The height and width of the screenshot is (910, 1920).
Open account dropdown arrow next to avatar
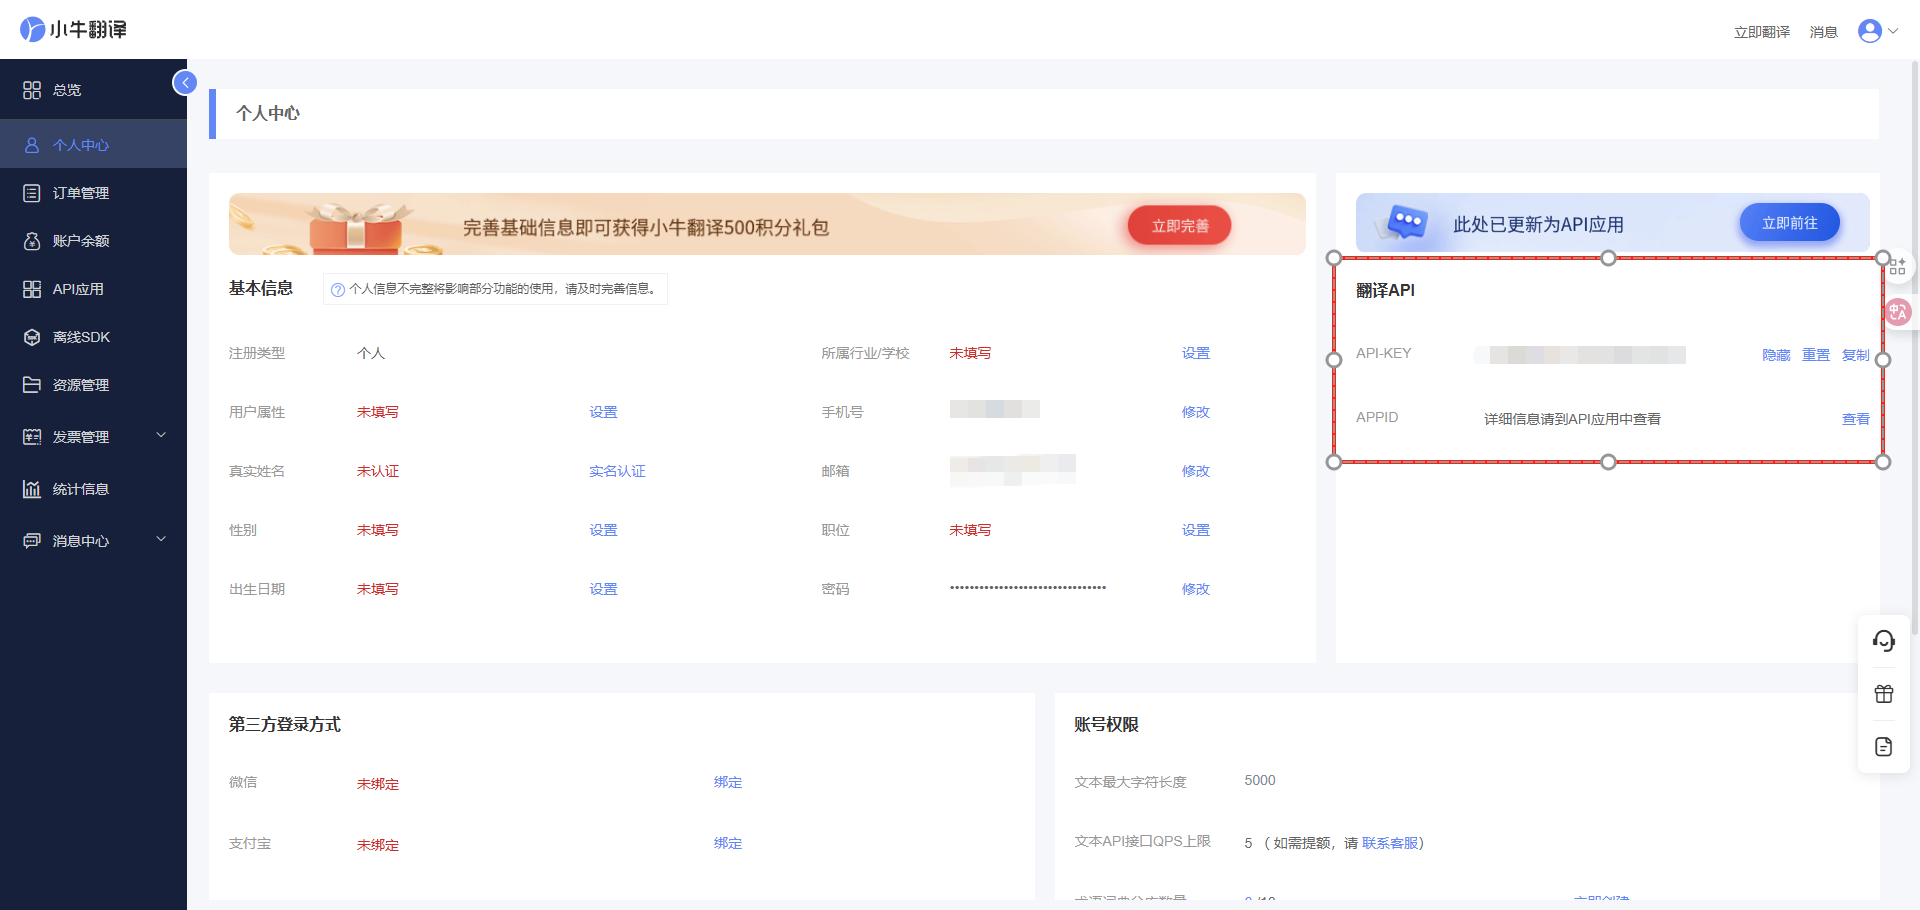[1893, 31]
